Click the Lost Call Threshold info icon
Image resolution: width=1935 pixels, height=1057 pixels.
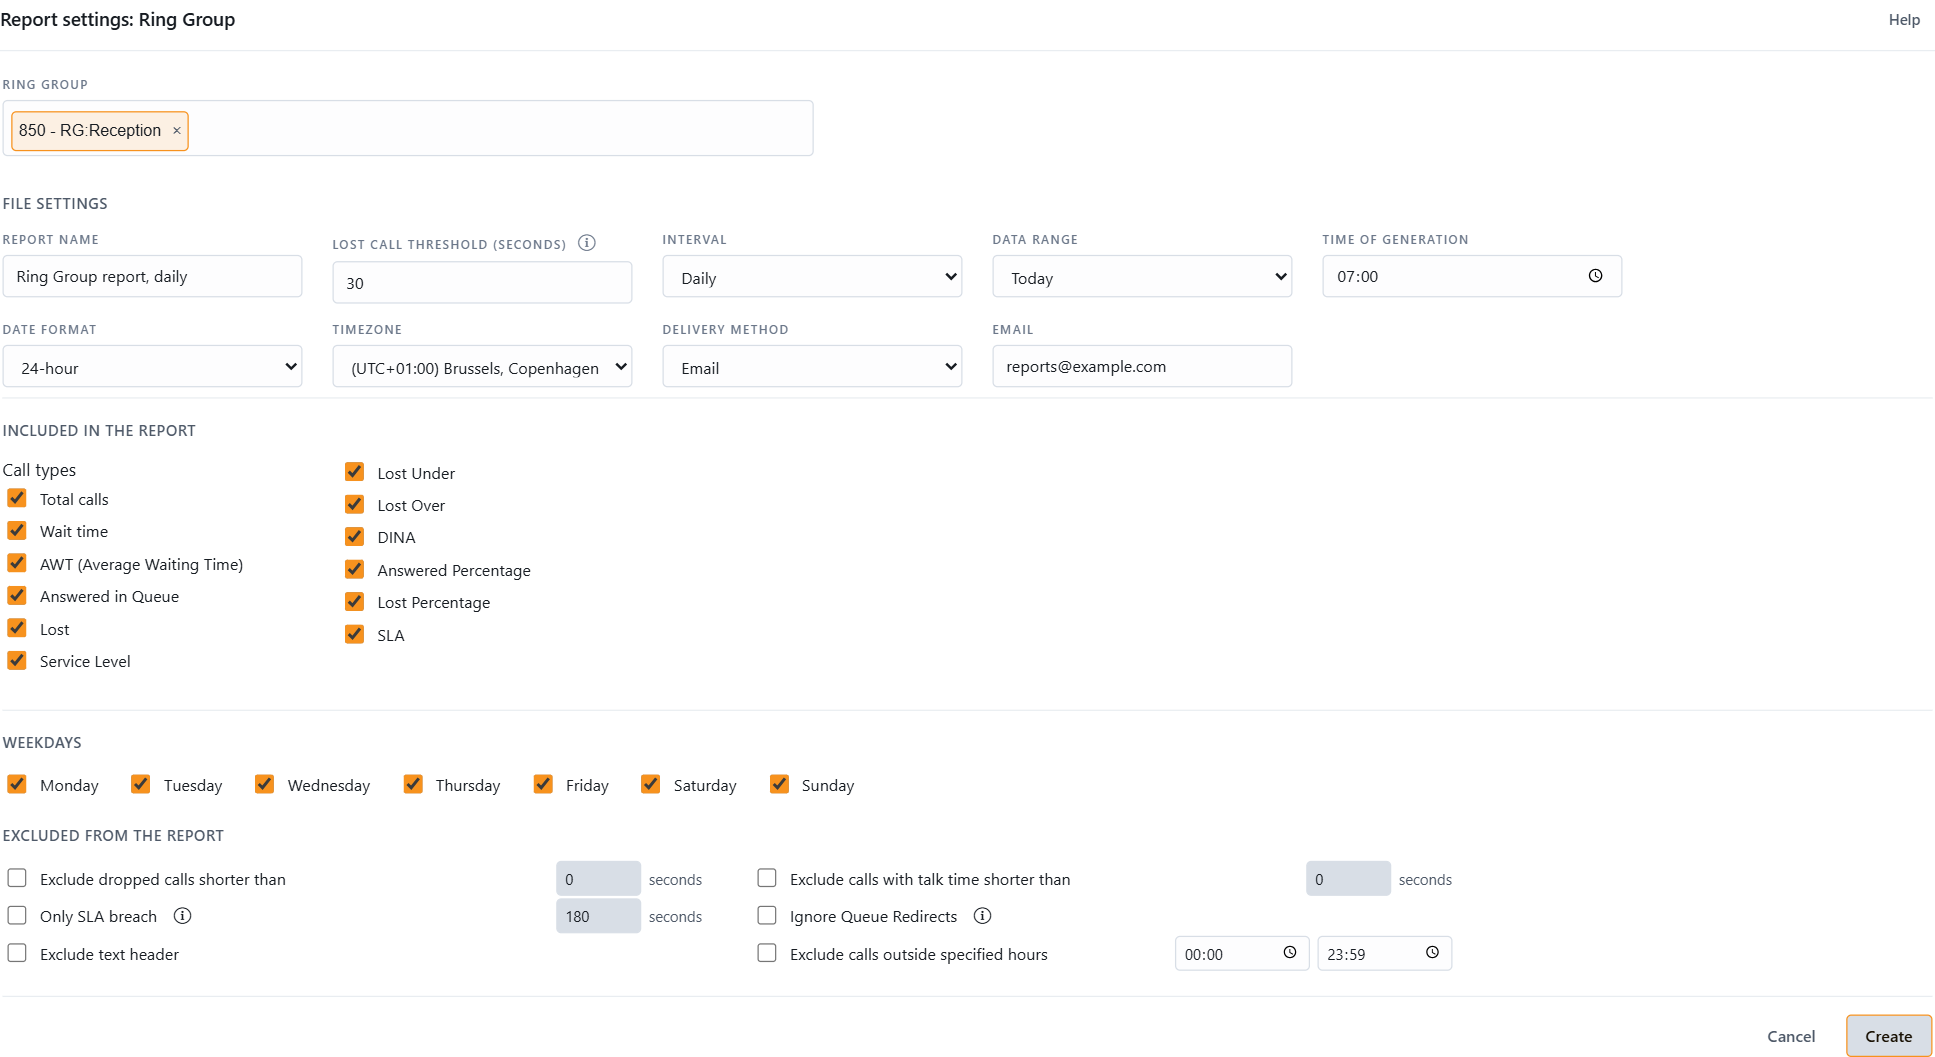(587, 243)
